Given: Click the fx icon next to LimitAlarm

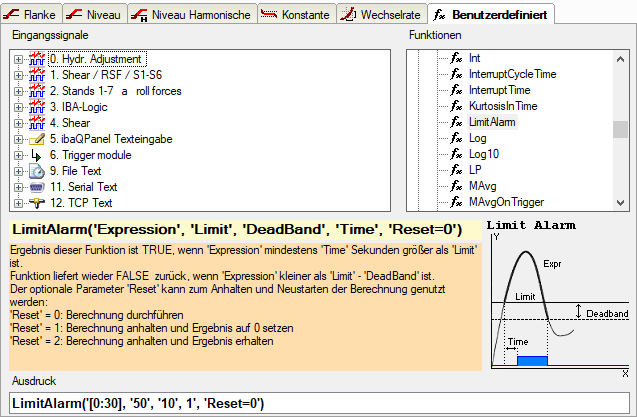Looking at the screenshot, I should click(x=456, y=122).
